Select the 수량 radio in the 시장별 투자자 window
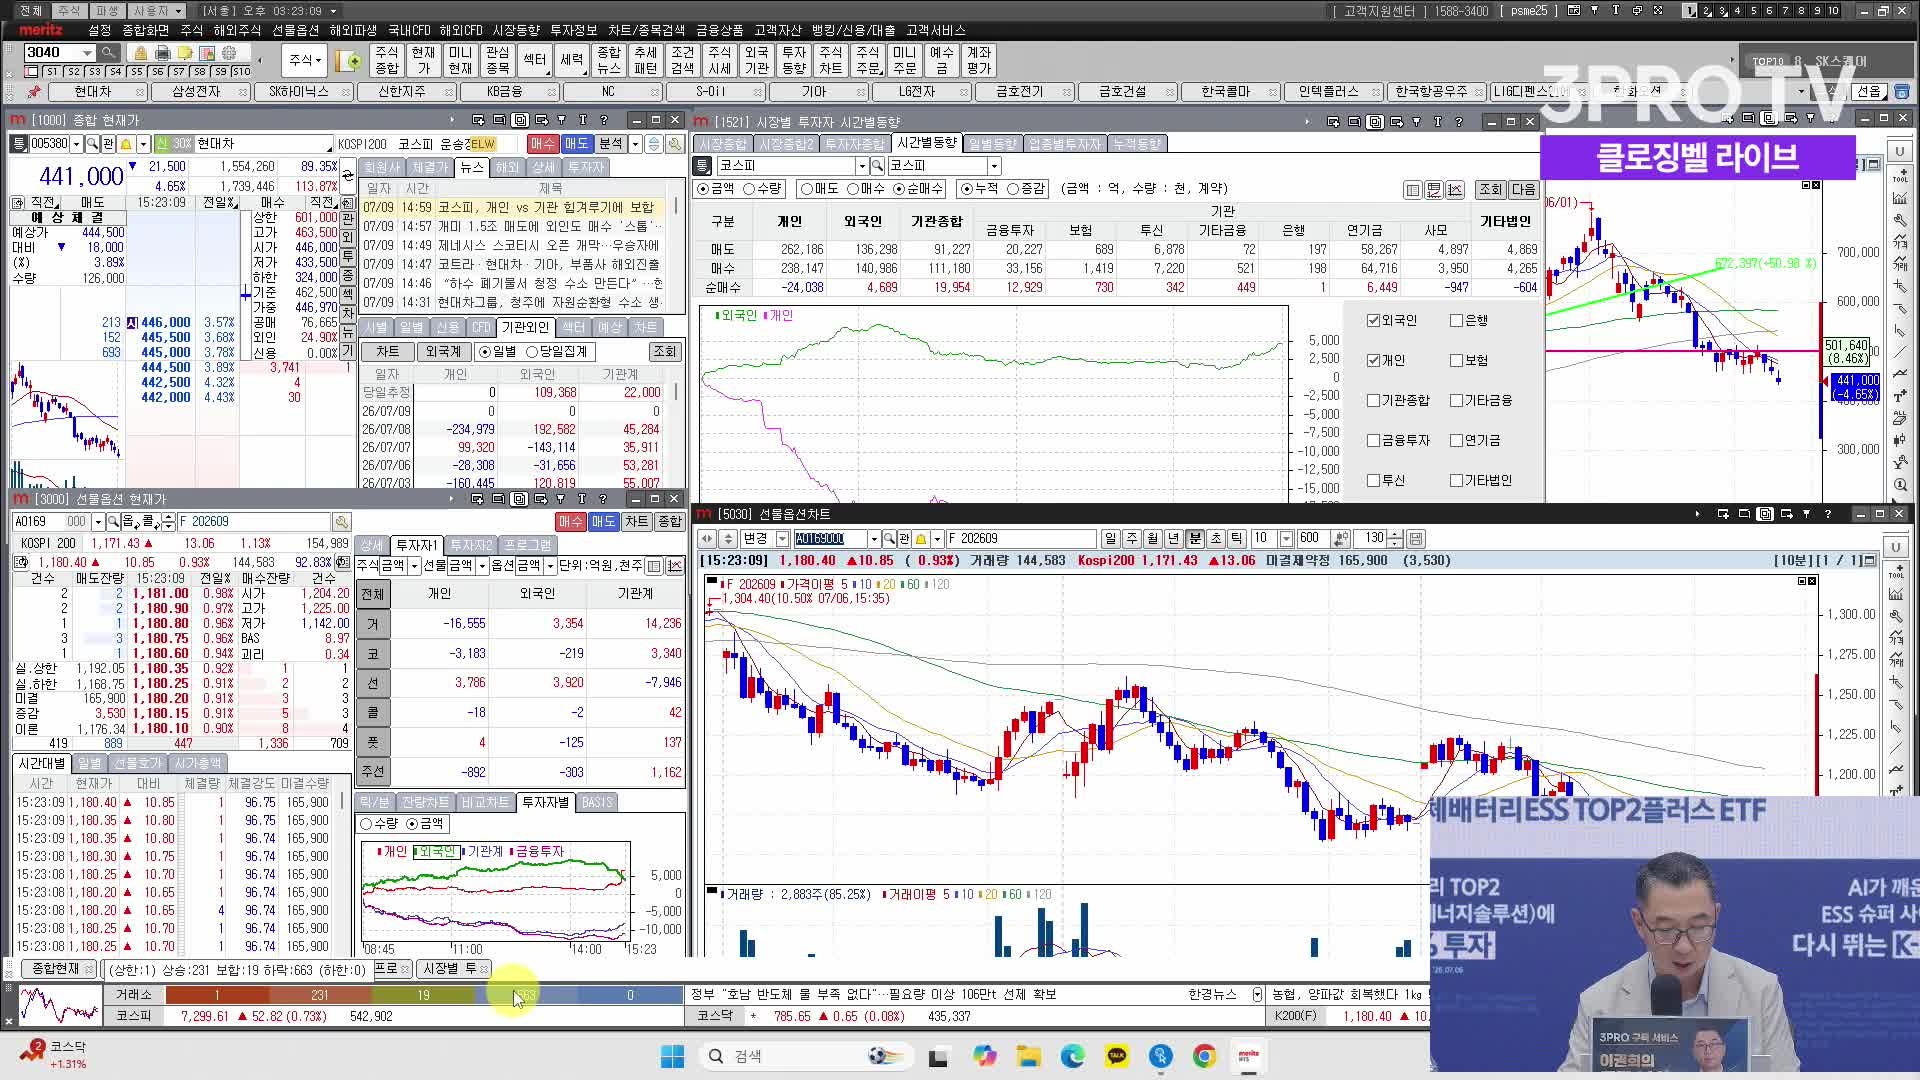The width and height of the screenshot is (1920, 1080). 749,189
